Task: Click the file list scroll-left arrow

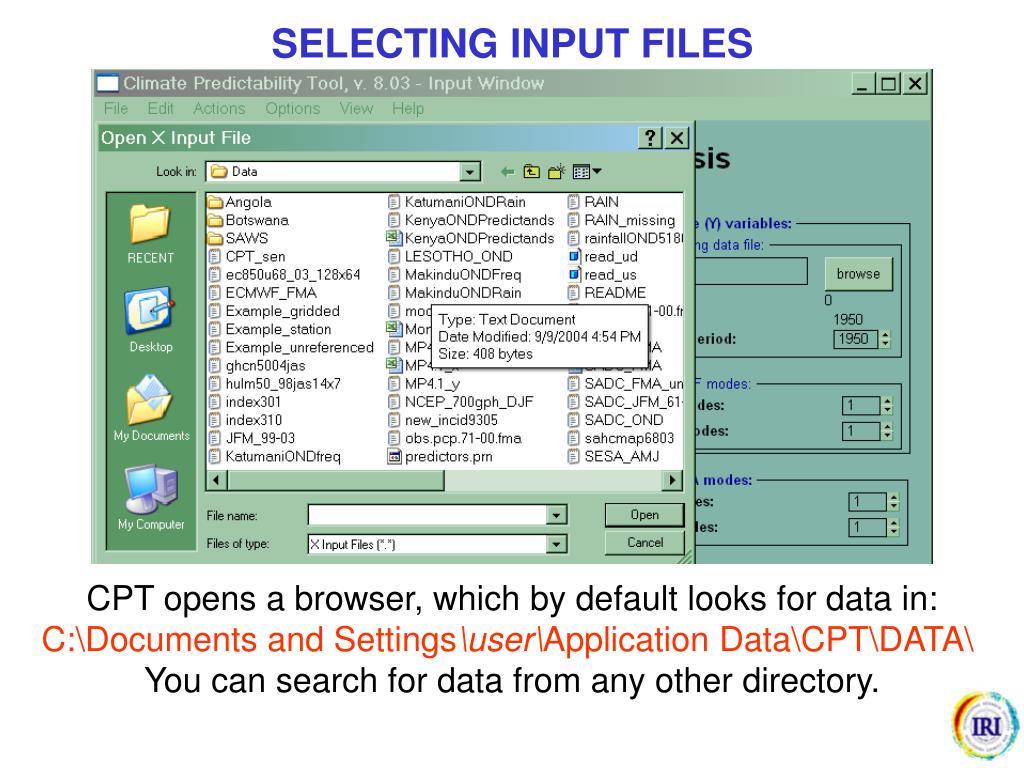Action: click(217, 481)
